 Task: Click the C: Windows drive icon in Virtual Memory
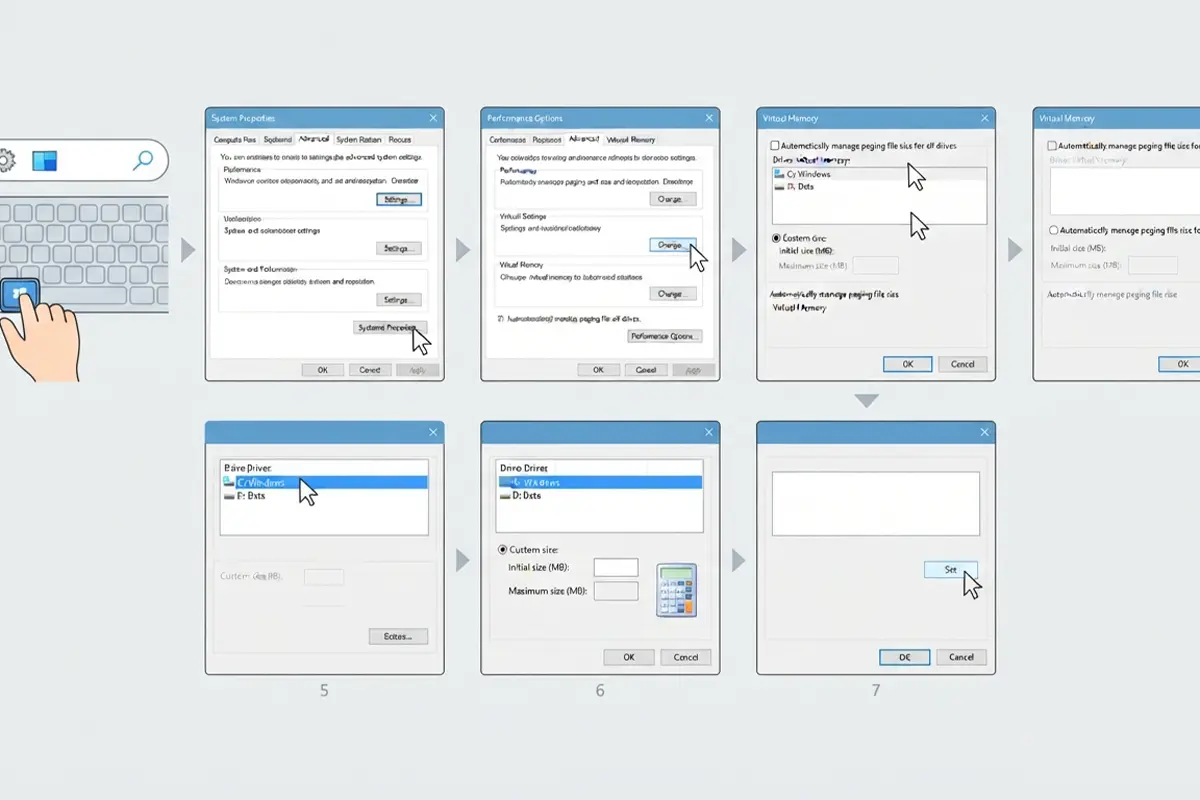(780, 174)
